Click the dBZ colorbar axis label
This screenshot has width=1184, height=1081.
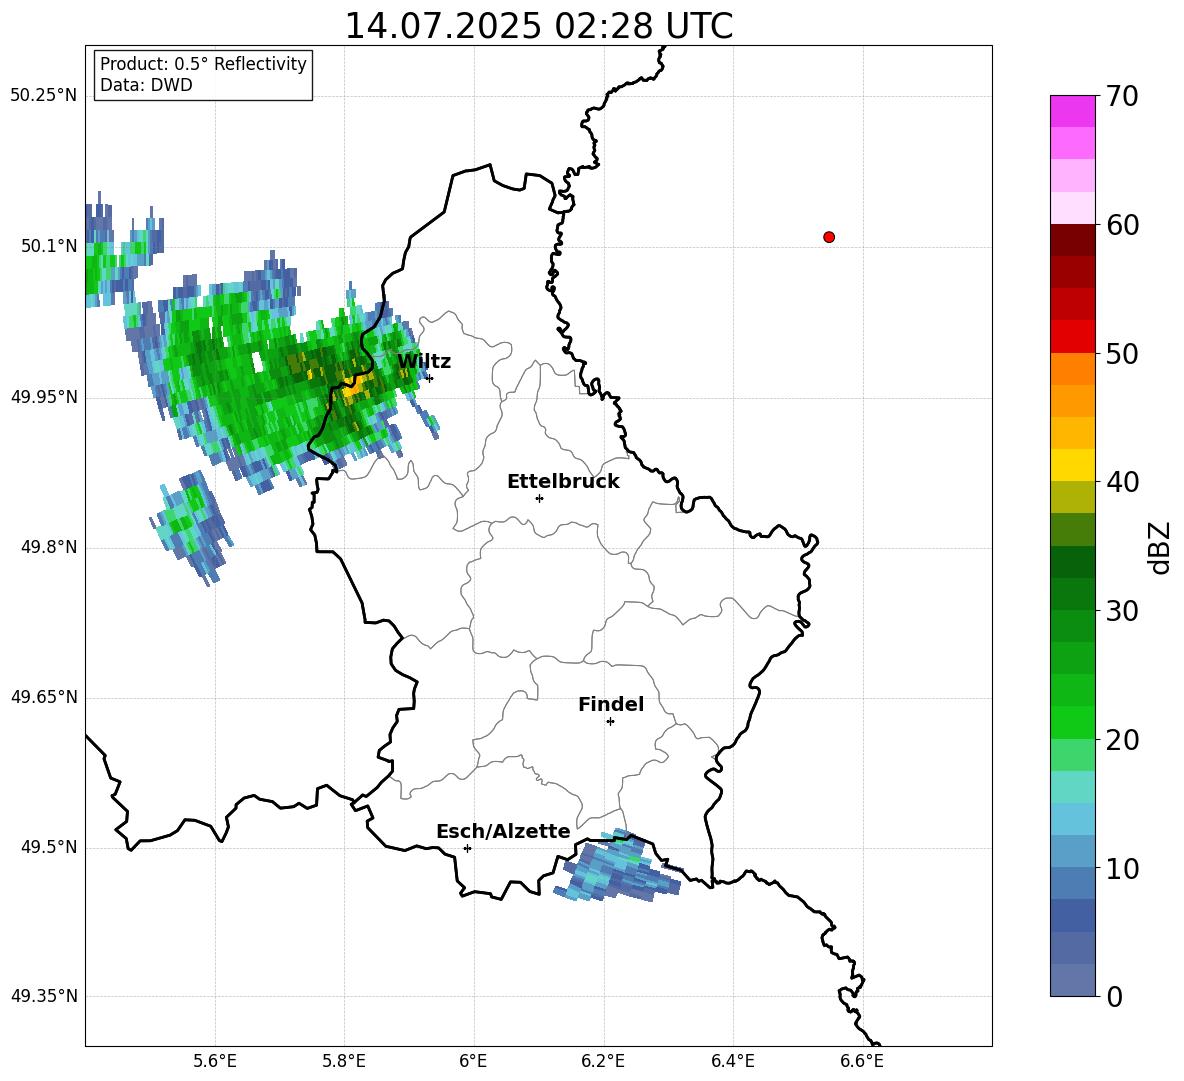coord(1161,547)
